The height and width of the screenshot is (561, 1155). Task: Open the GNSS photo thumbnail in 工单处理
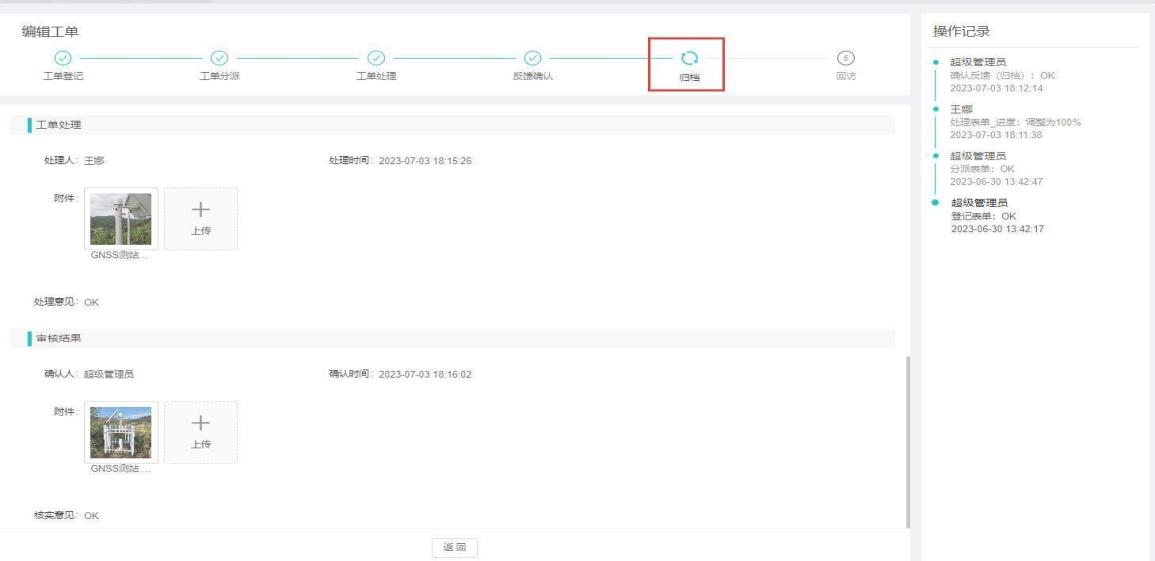coord(121,218)
